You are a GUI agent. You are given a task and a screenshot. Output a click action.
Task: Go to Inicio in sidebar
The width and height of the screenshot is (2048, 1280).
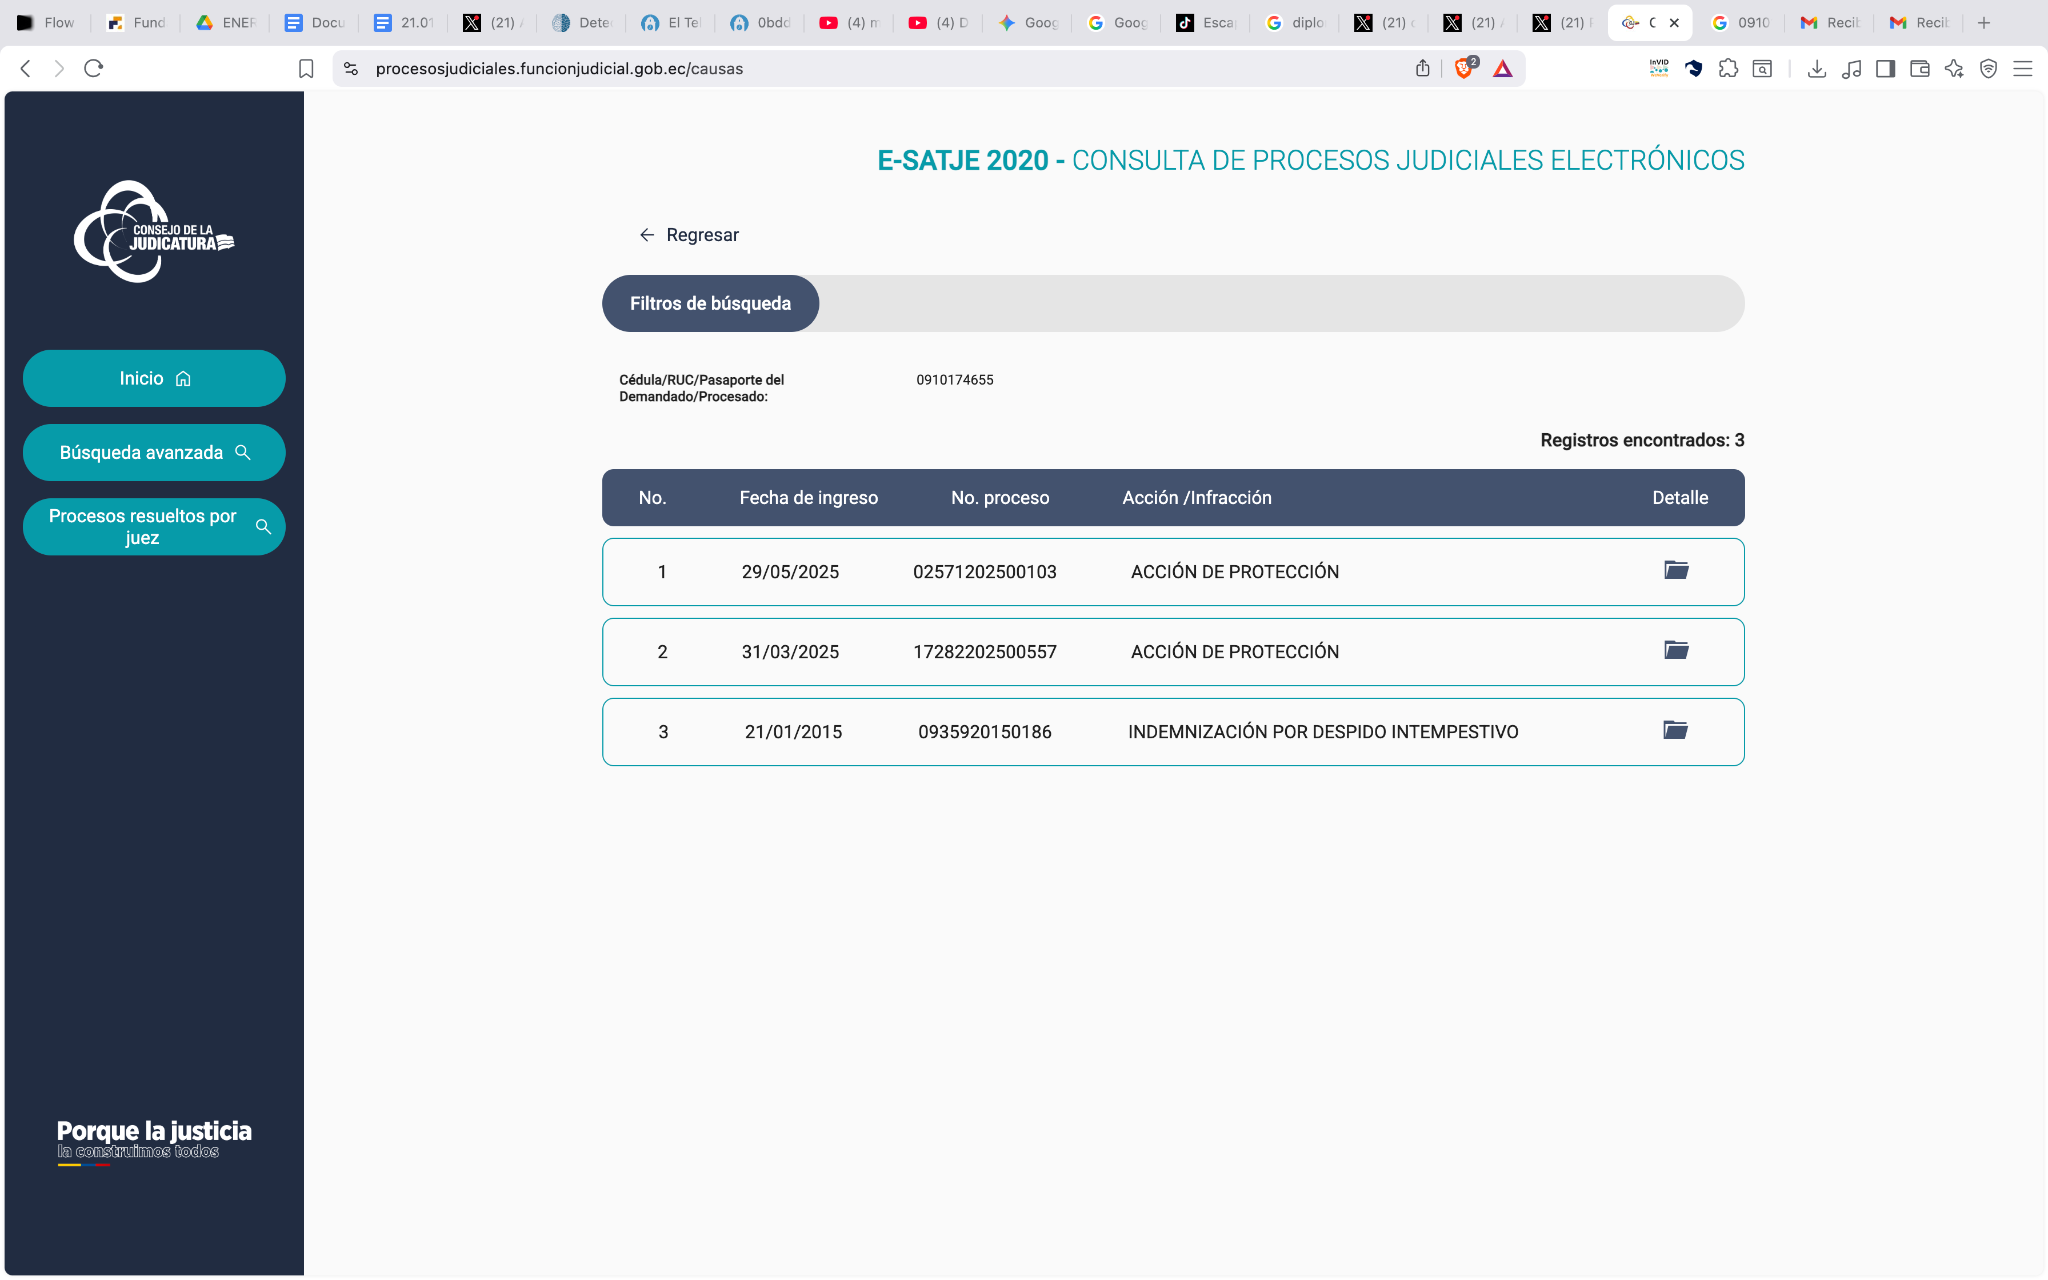point(154,378)
